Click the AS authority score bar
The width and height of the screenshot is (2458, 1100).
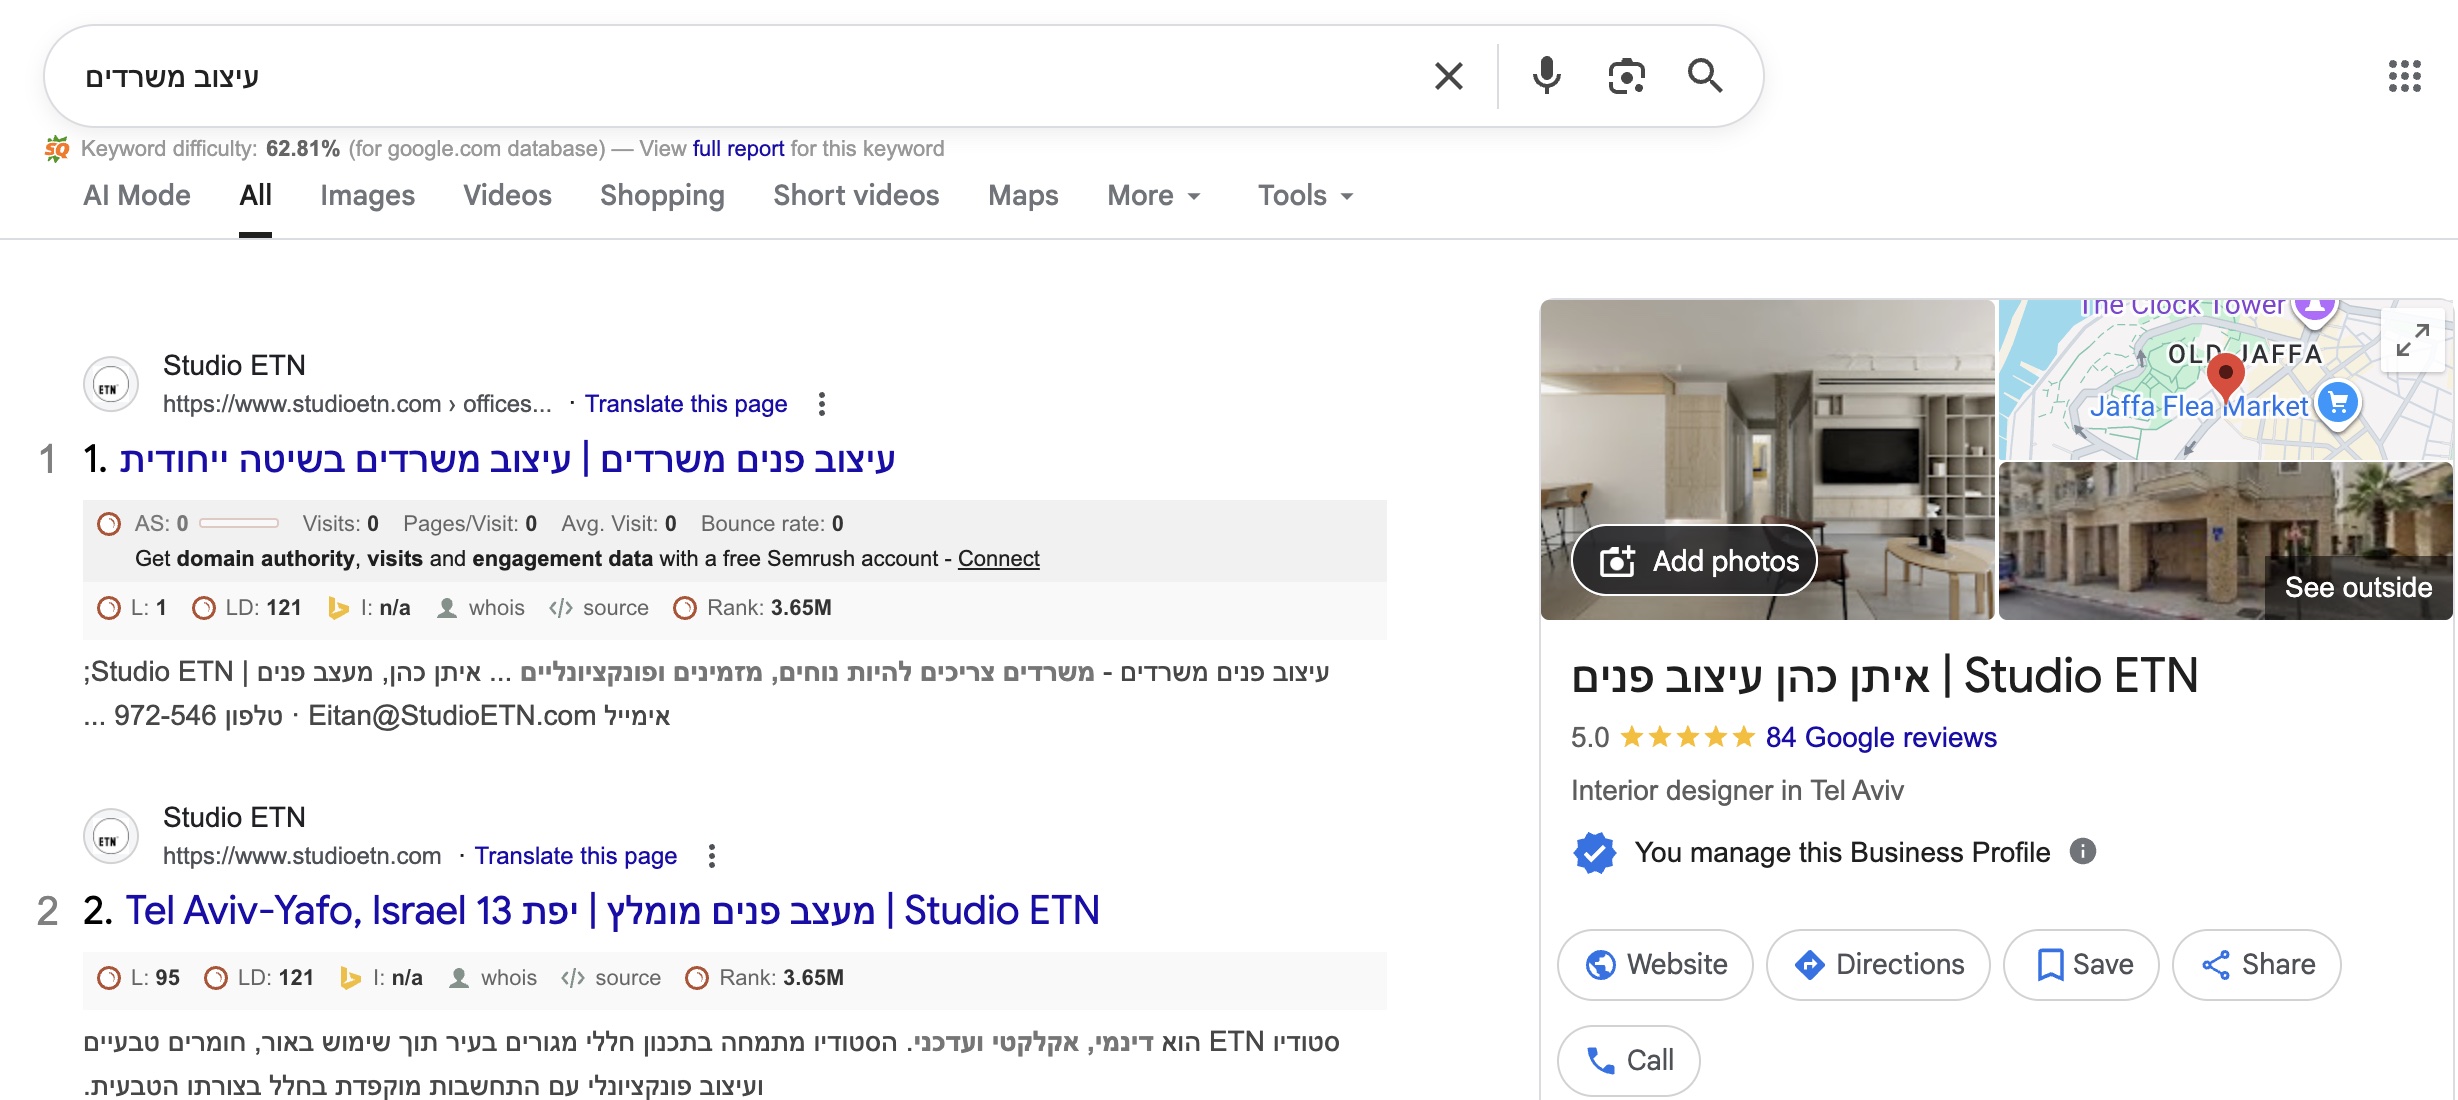pos(239,523)
